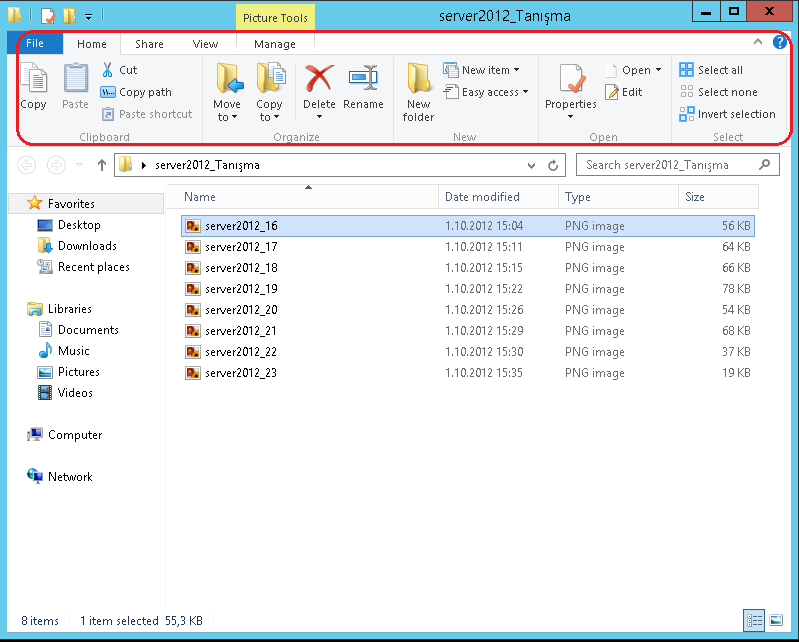The image size is (799, 642).
Task: Open Properties using the checkmark icon
Action: 571,79
